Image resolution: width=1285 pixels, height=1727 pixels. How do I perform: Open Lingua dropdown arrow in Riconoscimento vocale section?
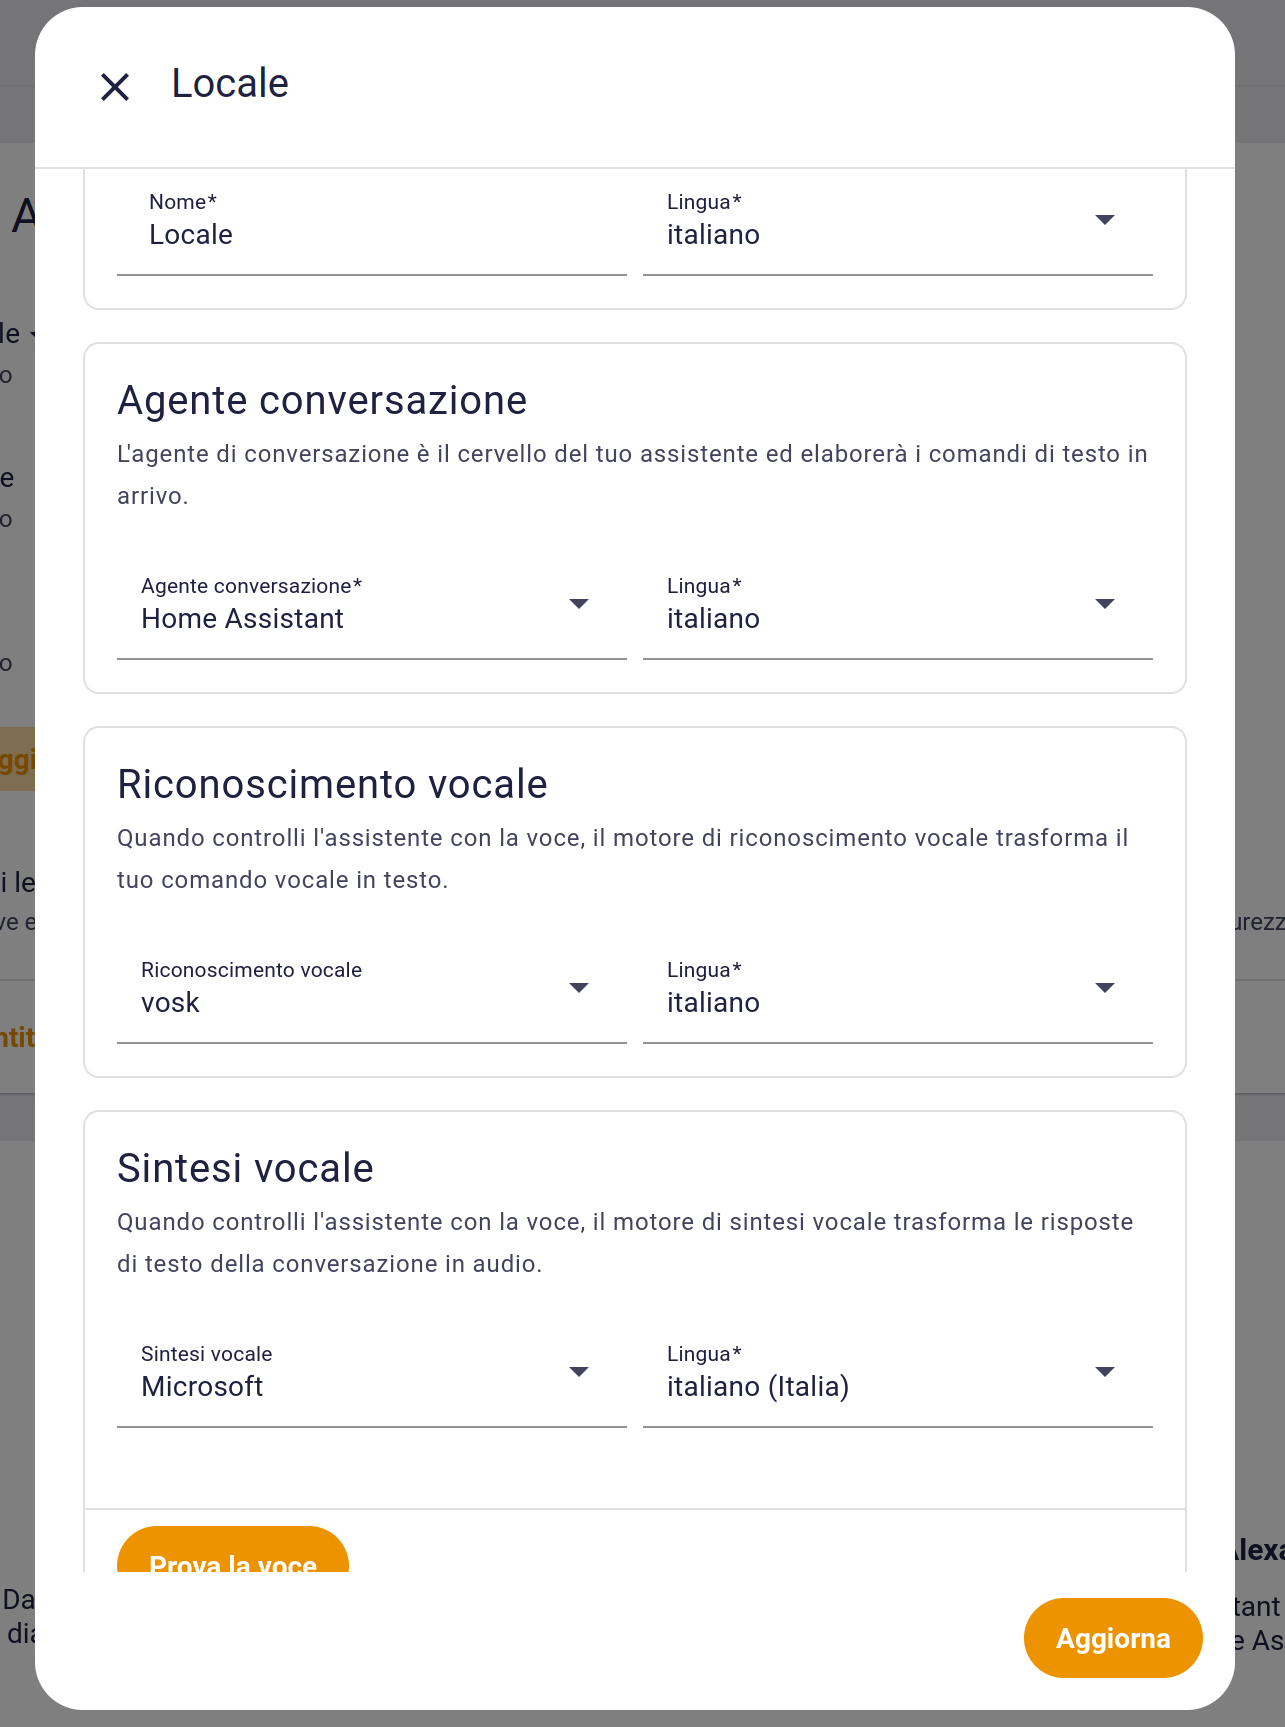(x=1104, y=988)
